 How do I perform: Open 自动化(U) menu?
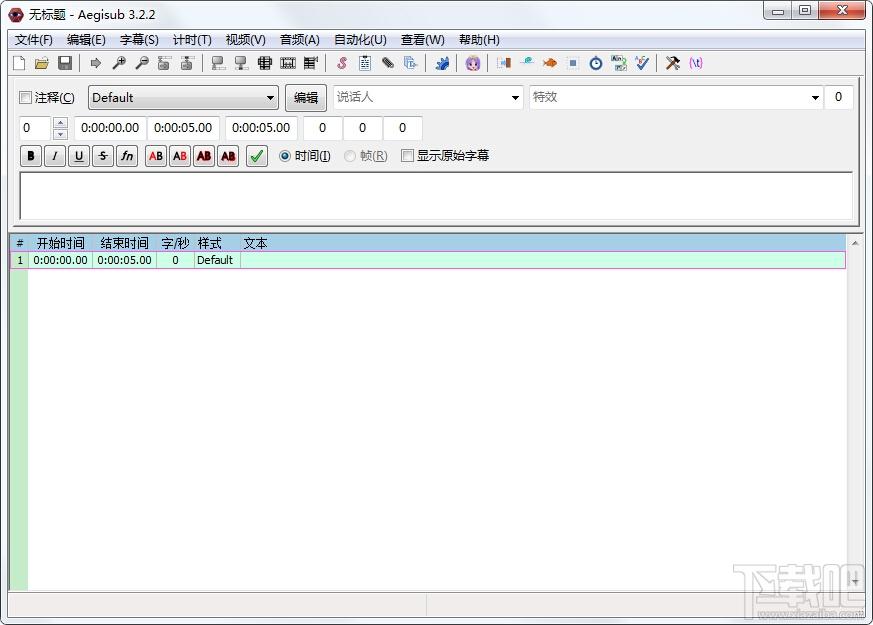point(360,40)
